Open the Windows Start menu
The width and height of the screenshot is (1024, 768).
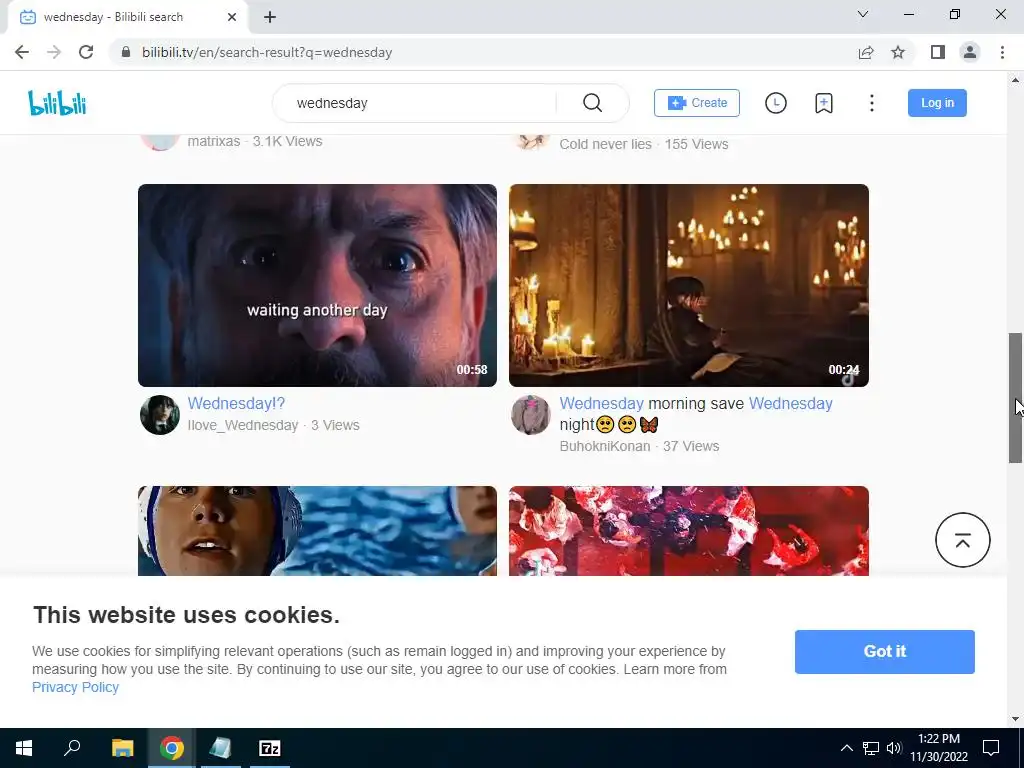(24, 748)
